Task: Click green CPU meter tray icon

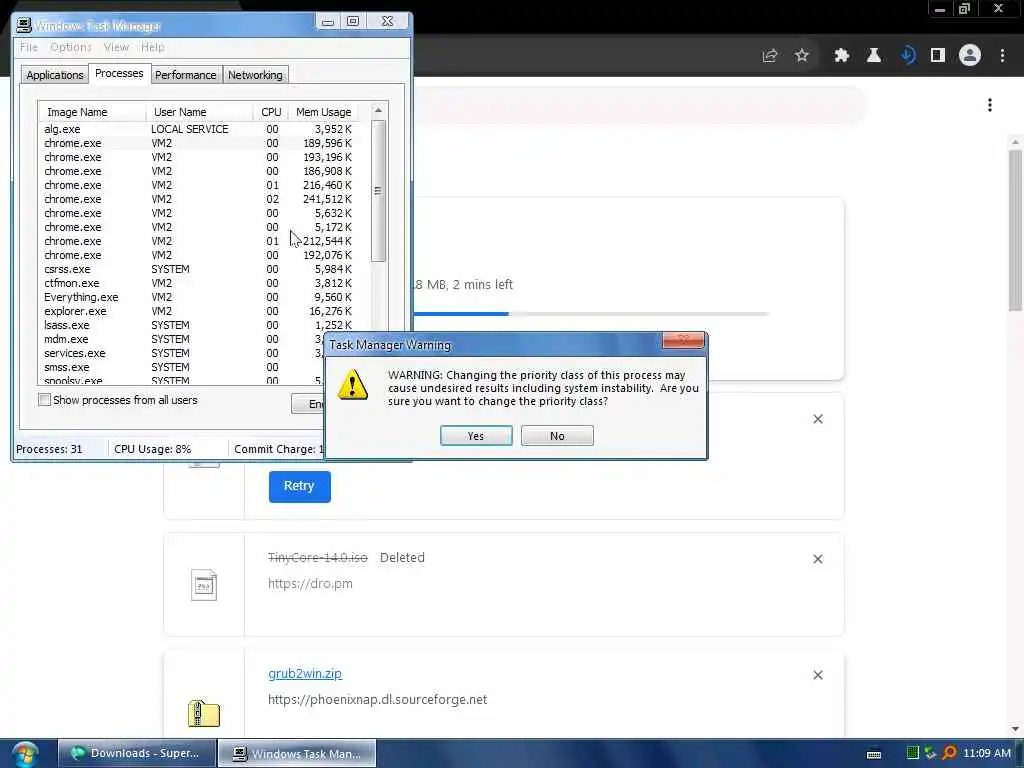Action: [913, 753]
